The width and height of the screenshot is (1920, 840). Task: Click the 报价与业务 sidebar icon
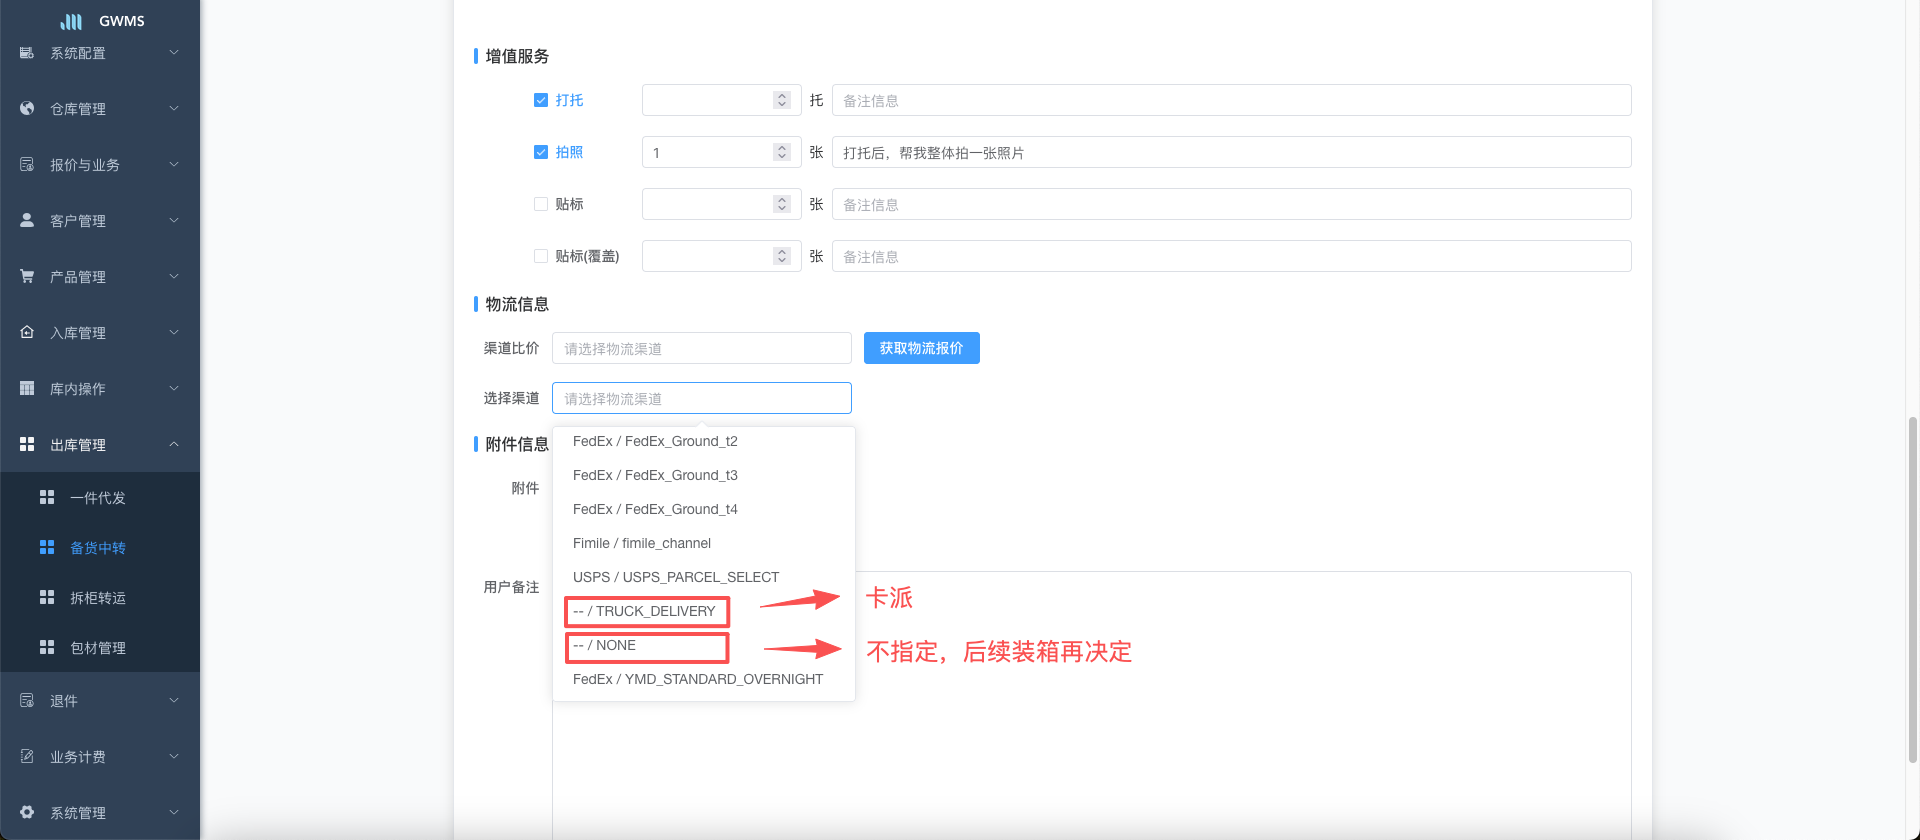point(27,164)
